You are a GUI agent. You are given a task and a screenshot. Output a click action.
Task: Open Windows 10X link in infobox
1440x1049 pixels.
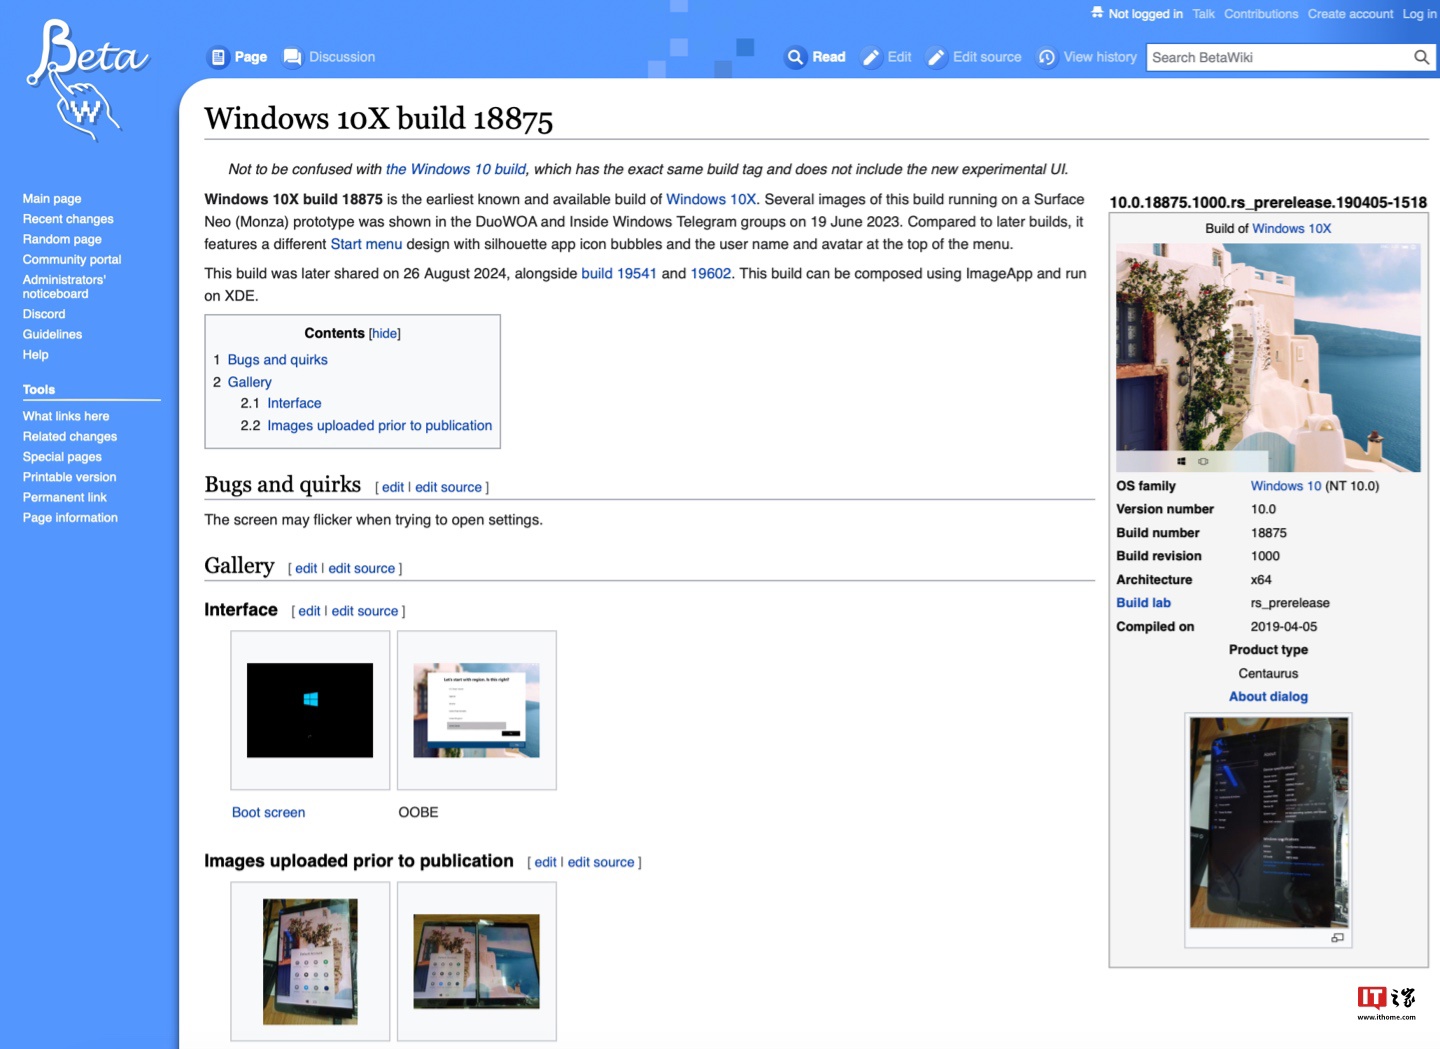[x=1292, y=228]
